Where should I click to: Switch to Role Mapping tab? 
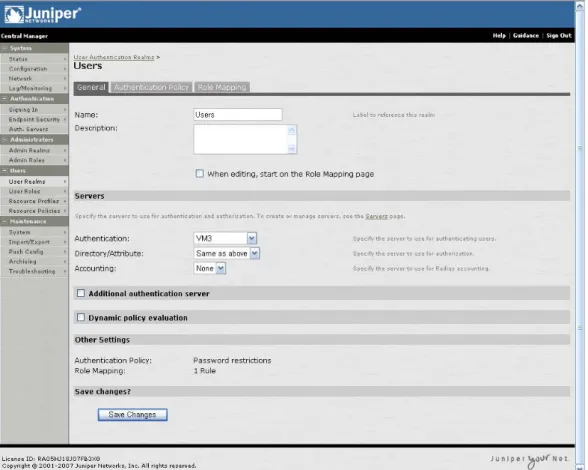click(222, 87)
